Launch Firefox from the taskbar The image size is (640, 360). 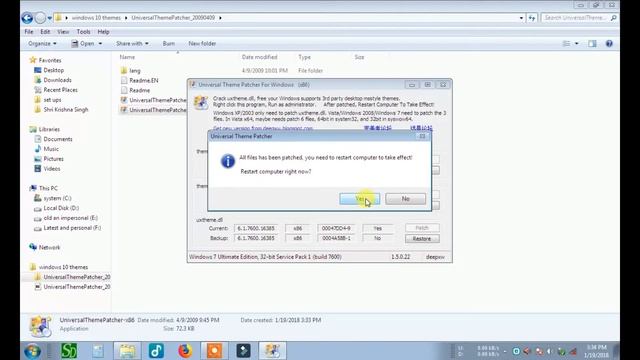click(x=185, y=351)
